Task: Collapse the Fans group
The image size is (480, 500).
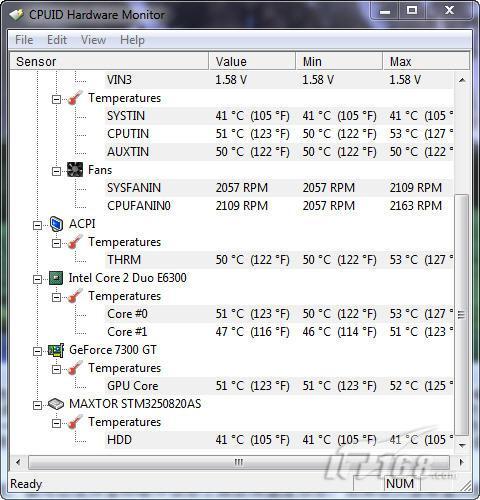Action: [x=56, y=171]
